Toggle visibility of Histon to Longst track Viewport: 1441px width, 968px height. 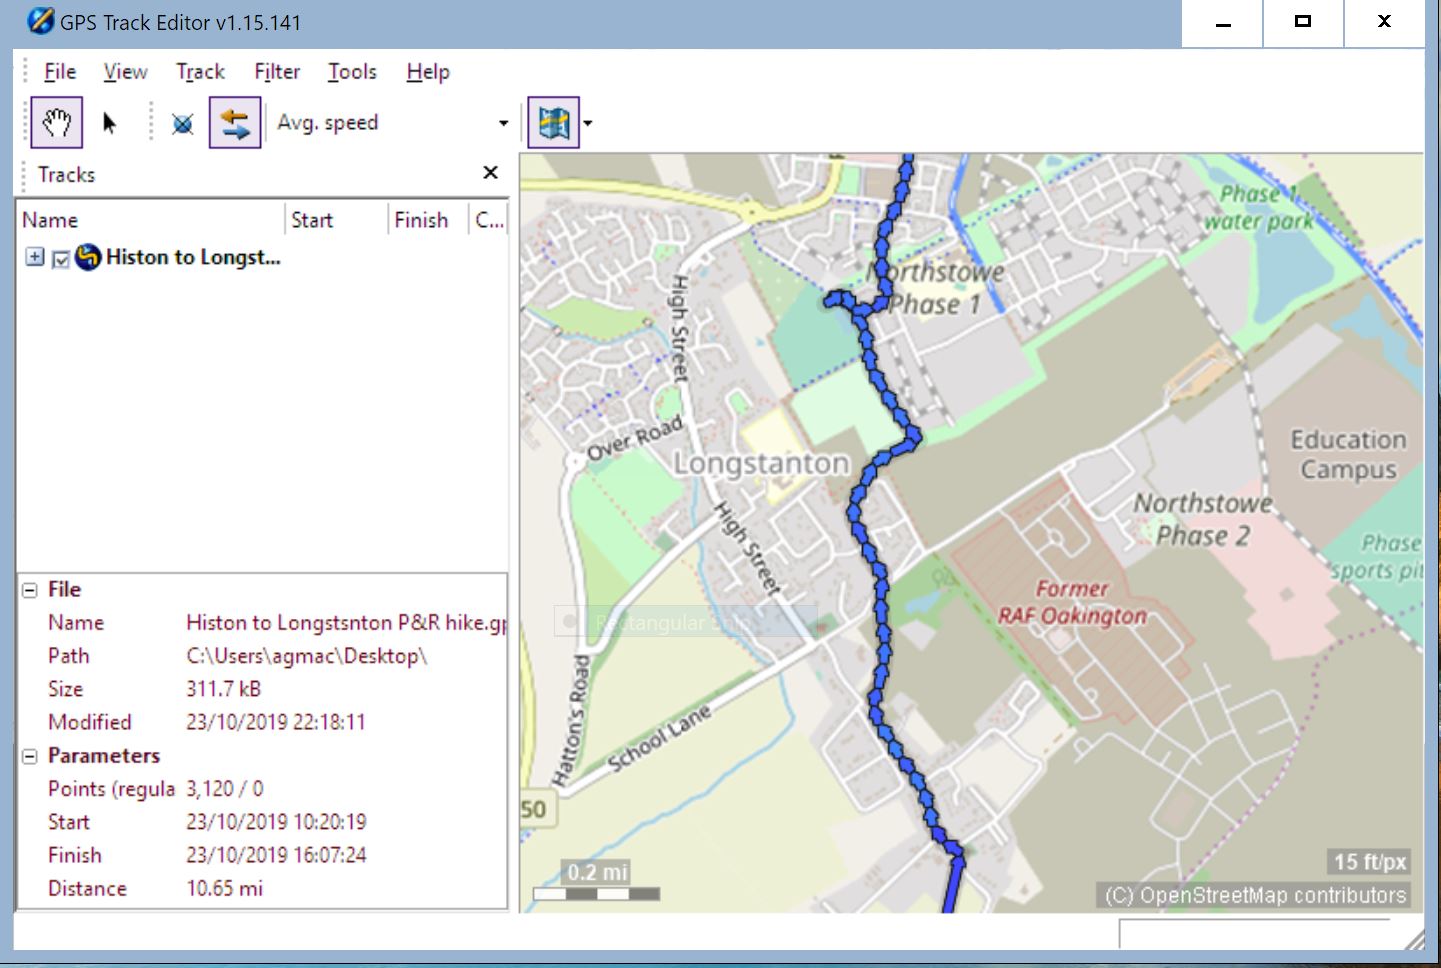coord(59,259)
